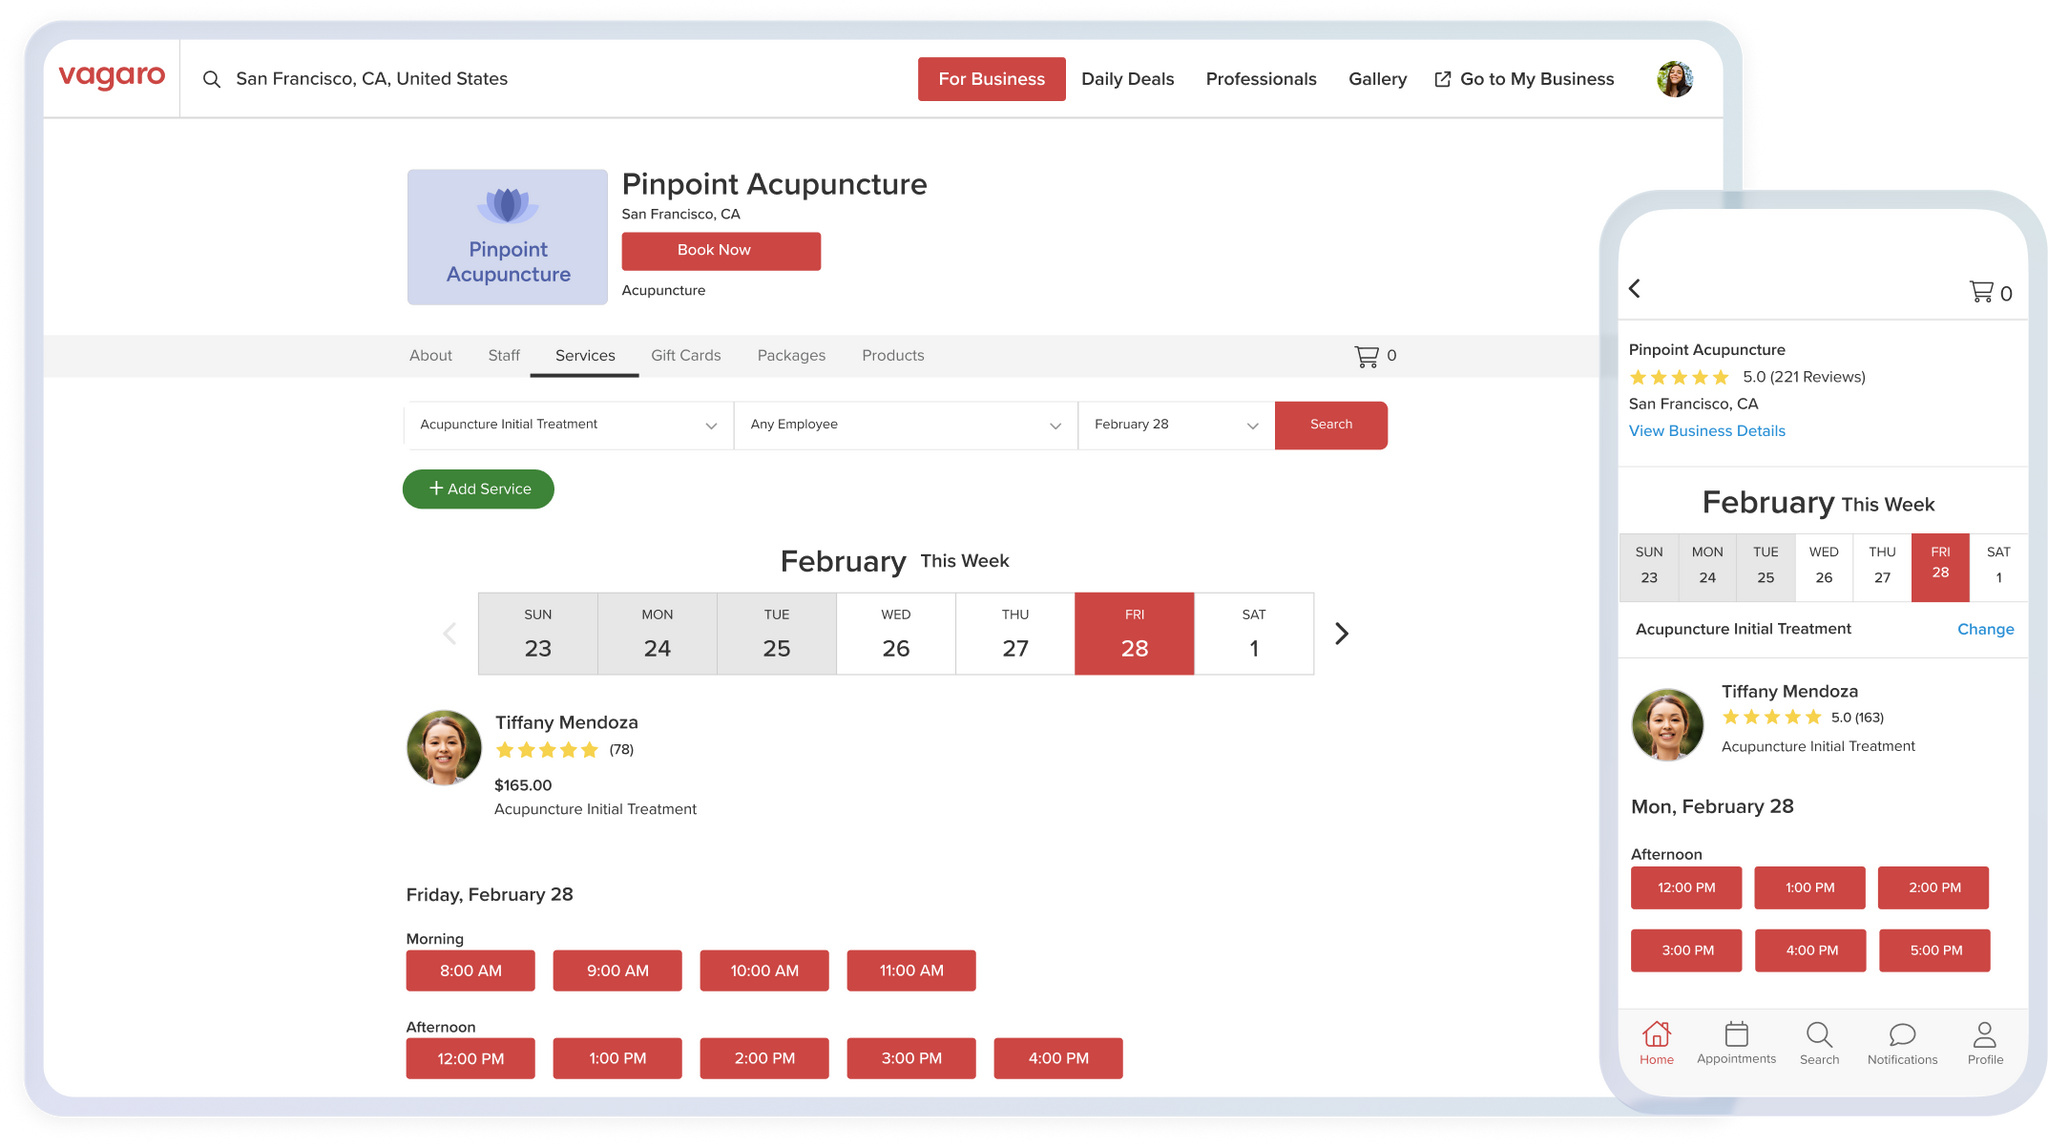Viewport: 2048px width, 1145px height.
Task: Open Professionals in the header
Action: point(1261,79)
